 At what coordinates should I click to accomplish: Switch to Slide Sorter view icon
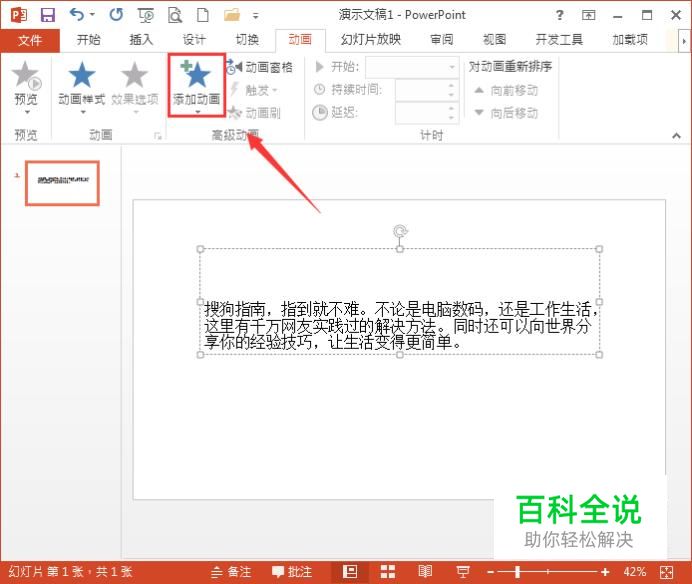pos(387,572)
